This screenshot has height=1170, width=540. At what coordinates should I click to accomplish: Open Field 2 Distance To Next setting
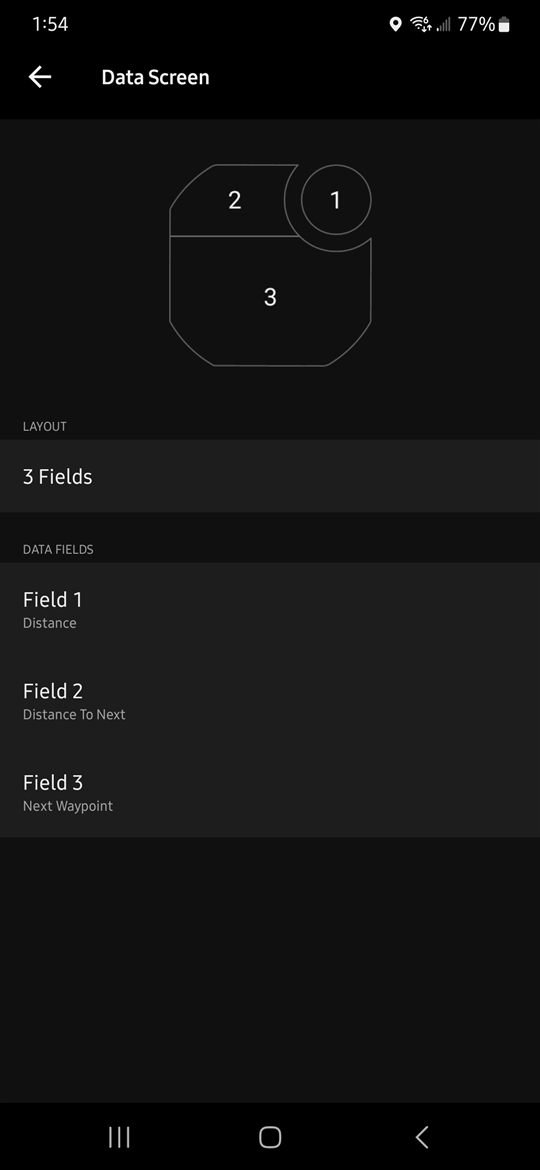pyautogui.click(x=270, y=701)
